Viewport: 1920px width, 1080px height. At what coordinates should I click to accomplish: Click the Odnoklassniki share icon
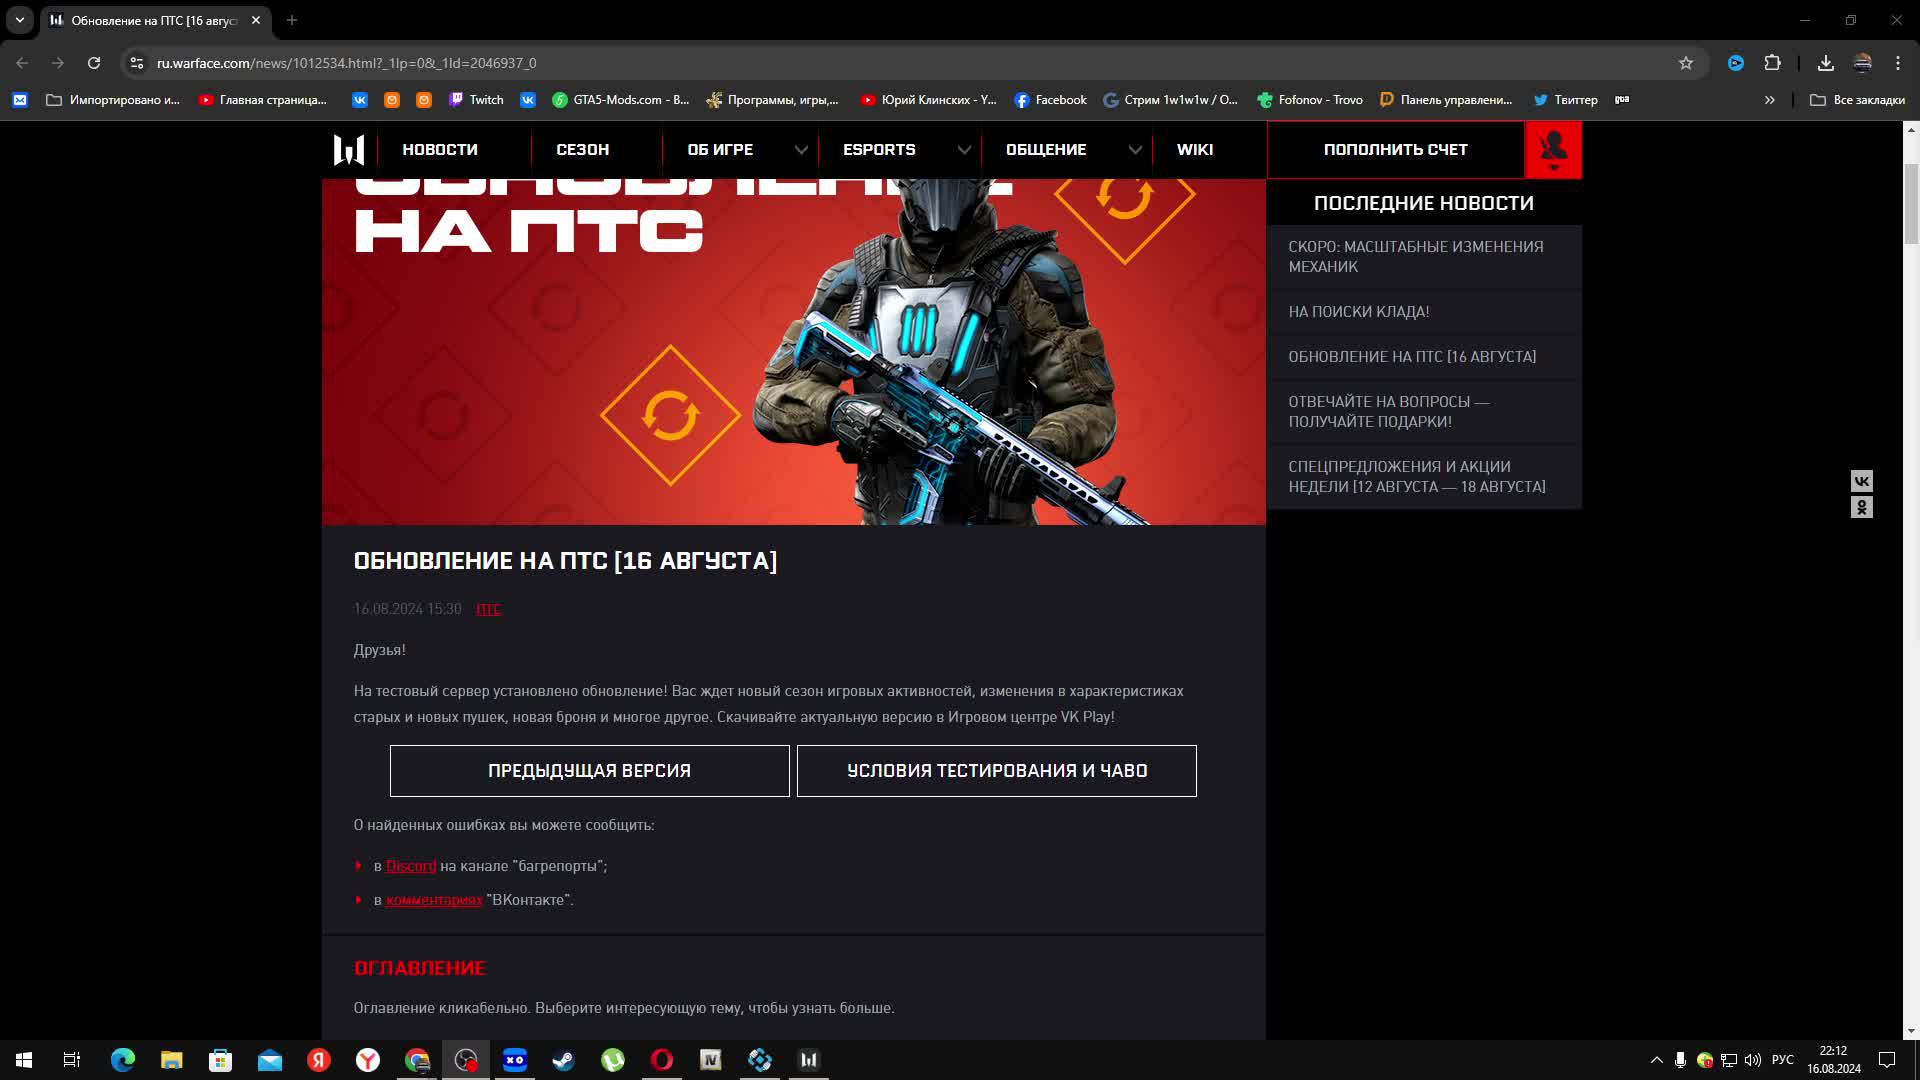tap(1861, 508)
